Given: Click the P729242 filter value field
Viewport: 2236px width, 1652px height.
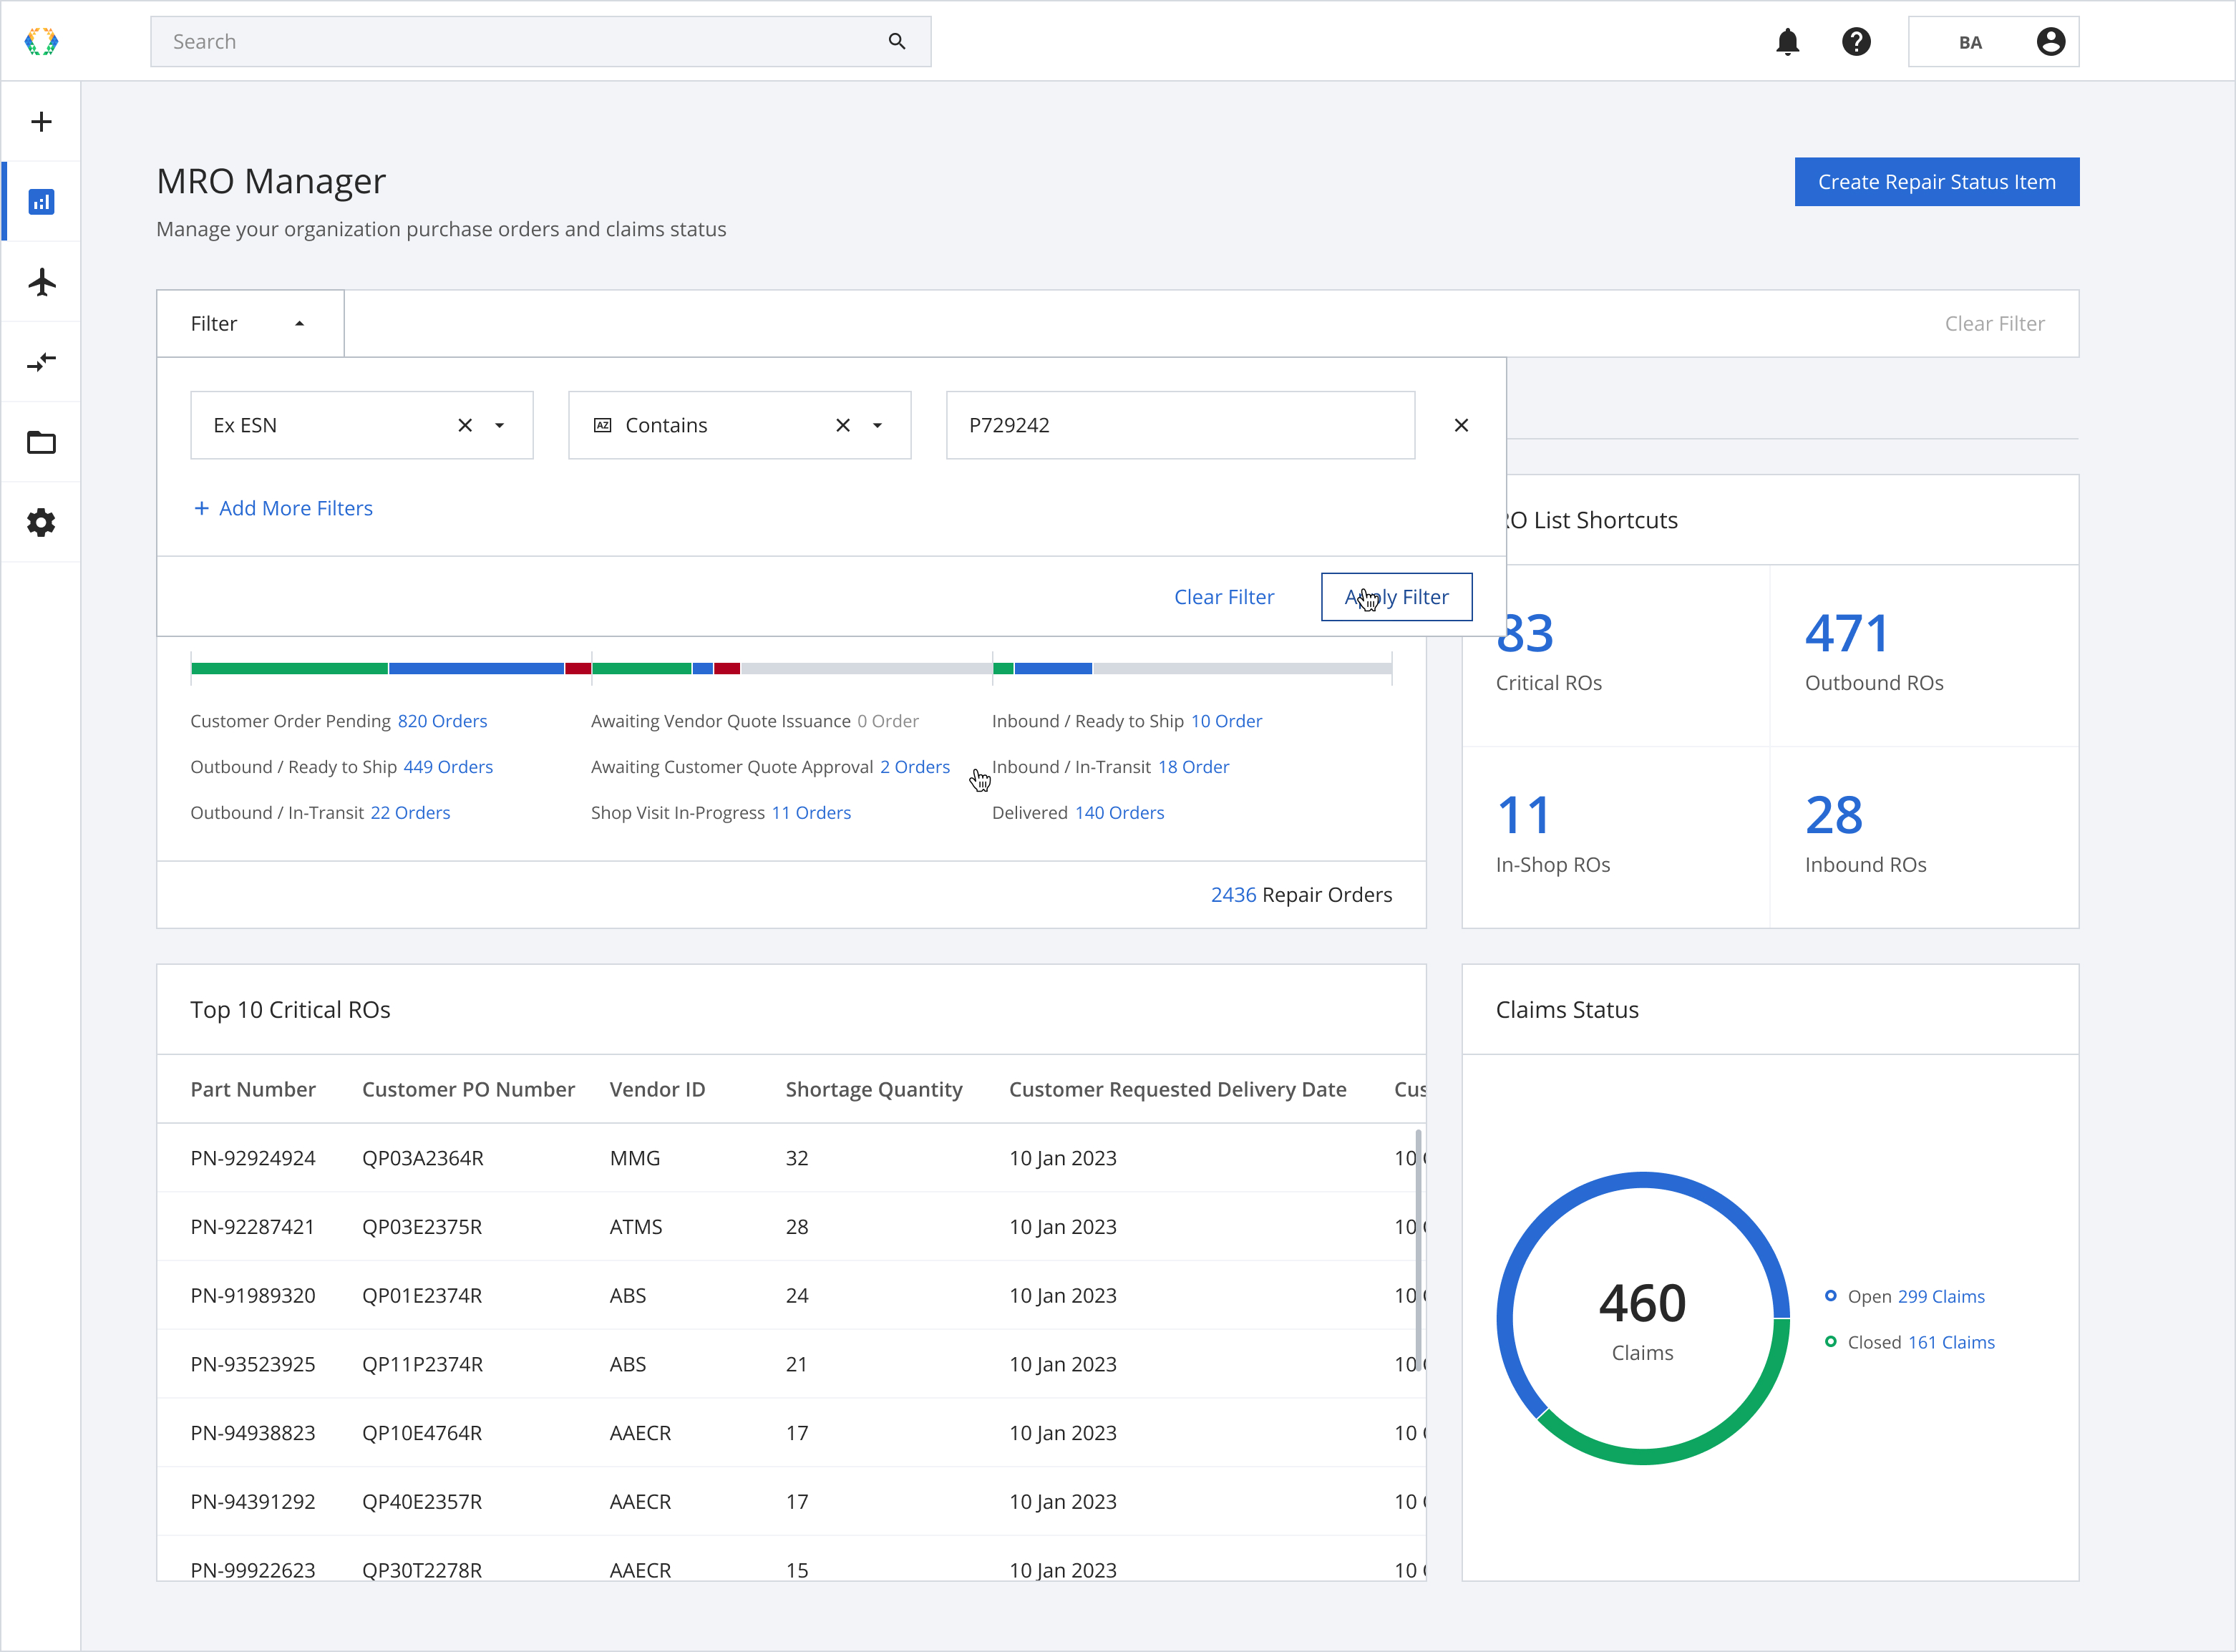Looking at the screenshot, I should (x=1180, y=425).
